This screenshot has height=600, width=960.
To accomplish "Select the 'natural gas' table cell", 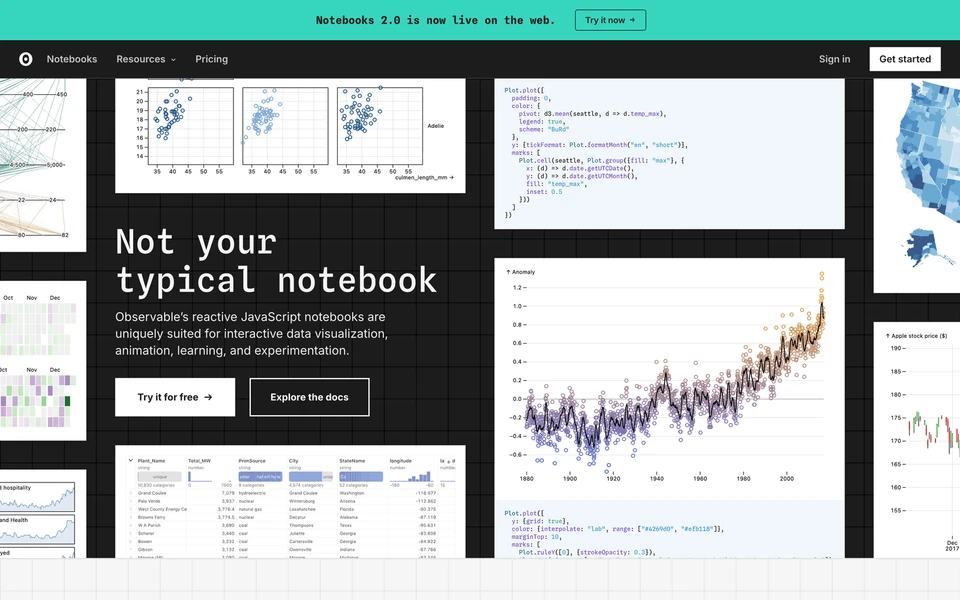I will pos(250,509).
